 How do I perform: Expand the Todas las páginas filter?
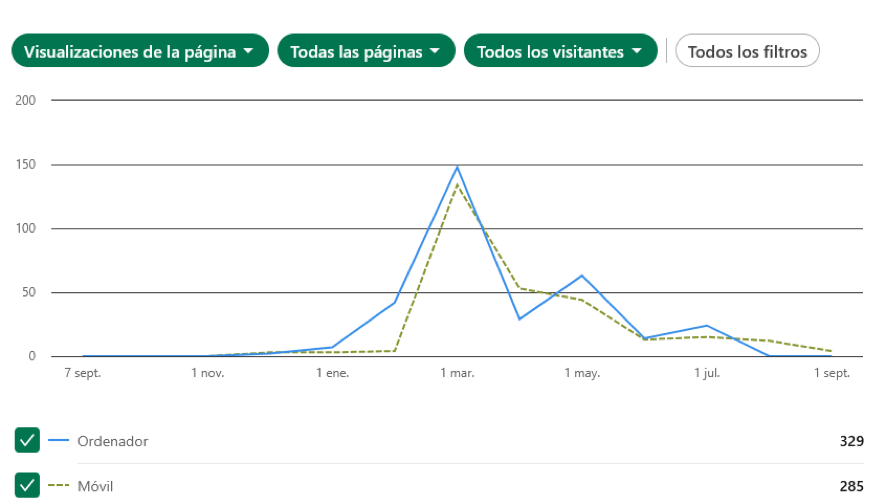366,51
